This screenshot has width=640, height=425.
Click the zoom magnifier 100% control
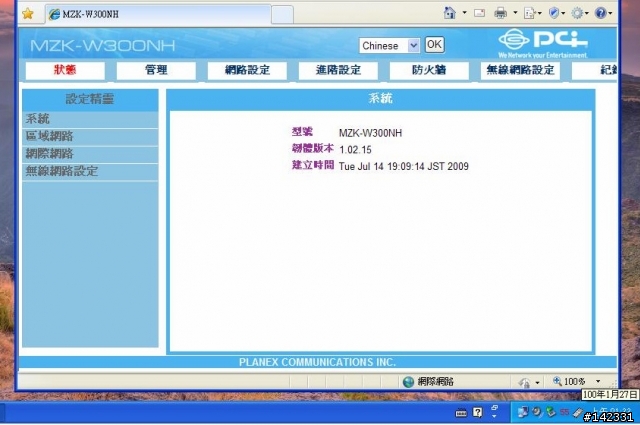click(569, 381)
